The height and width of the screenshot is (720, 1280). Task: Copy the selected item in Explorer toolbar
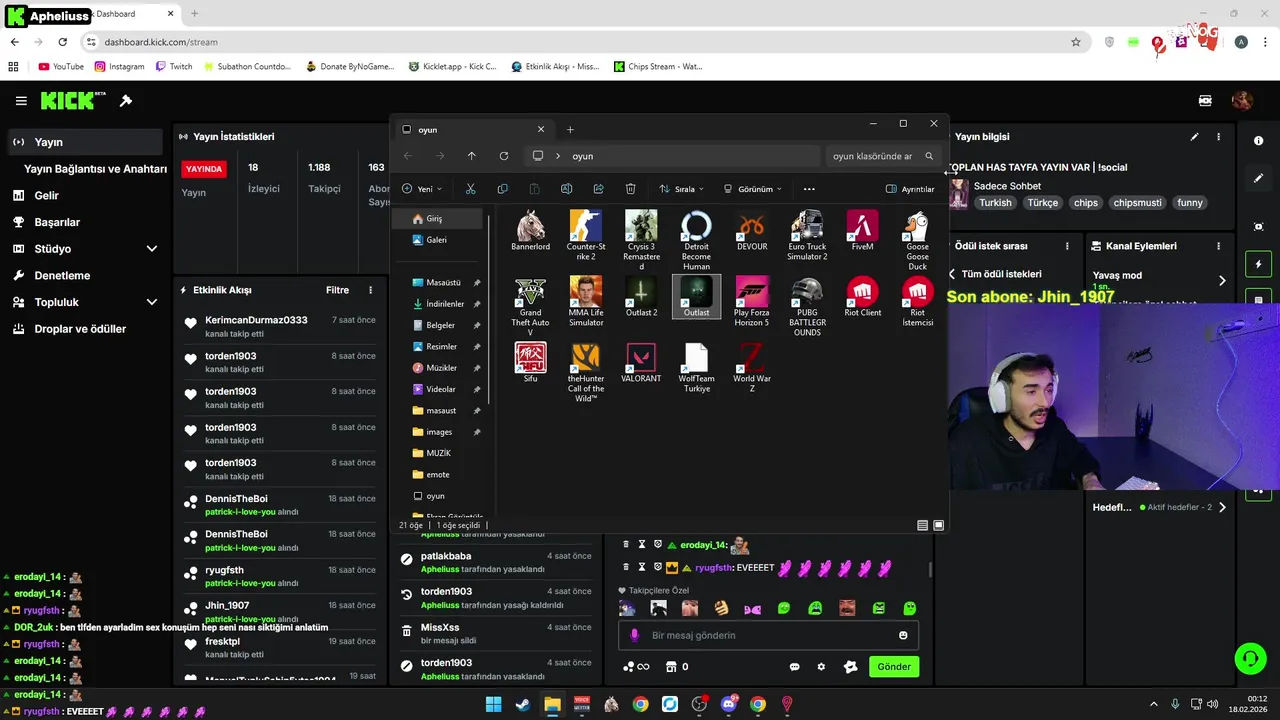click(502, 189)
